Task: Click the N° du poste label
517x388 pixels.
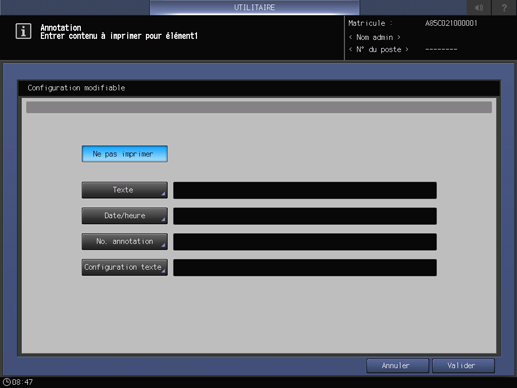Action: point(379,49)
